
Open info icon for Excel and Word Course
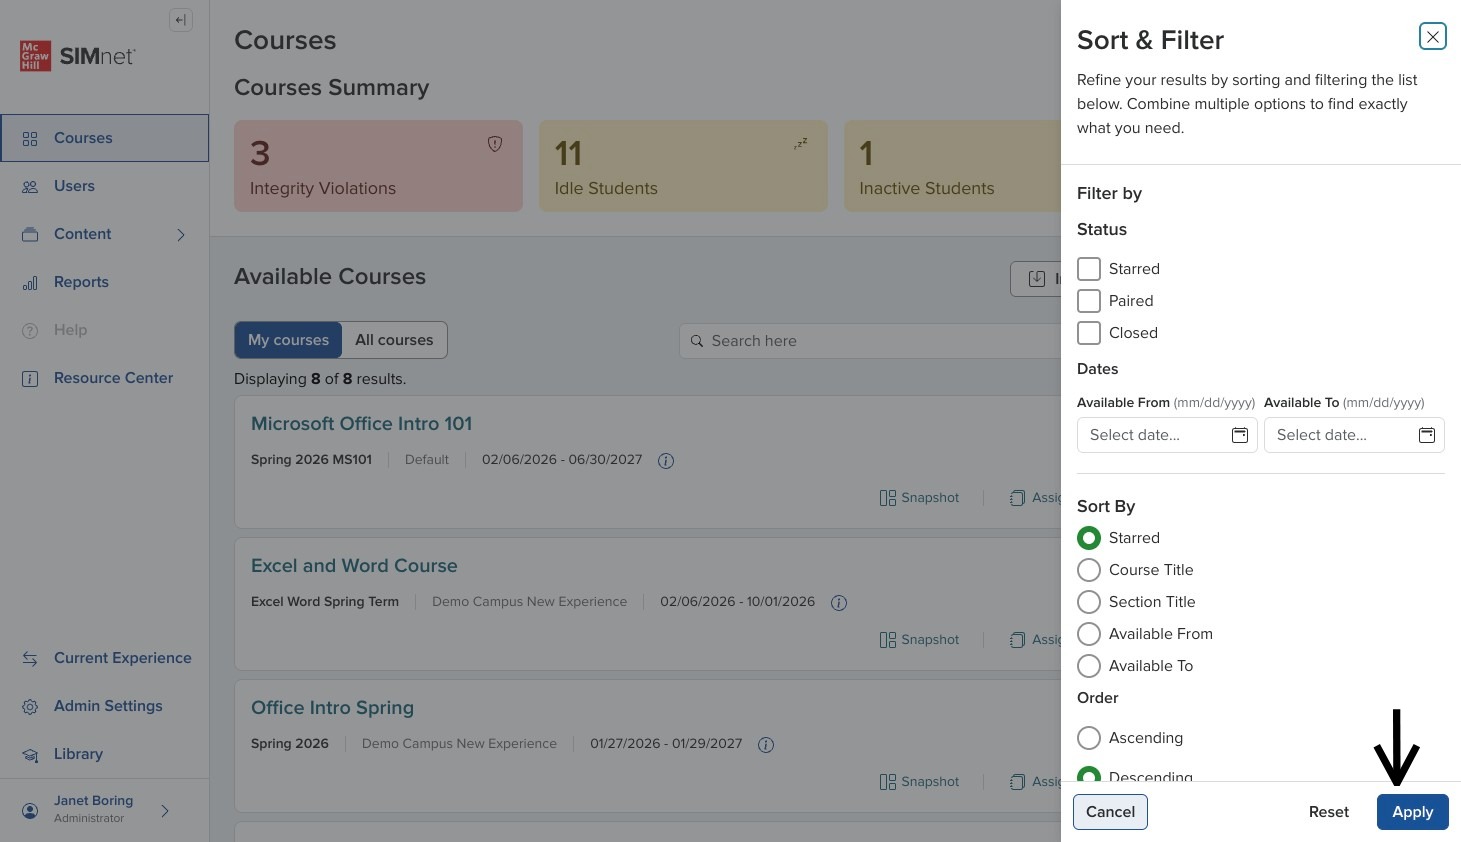pos(839,603)
